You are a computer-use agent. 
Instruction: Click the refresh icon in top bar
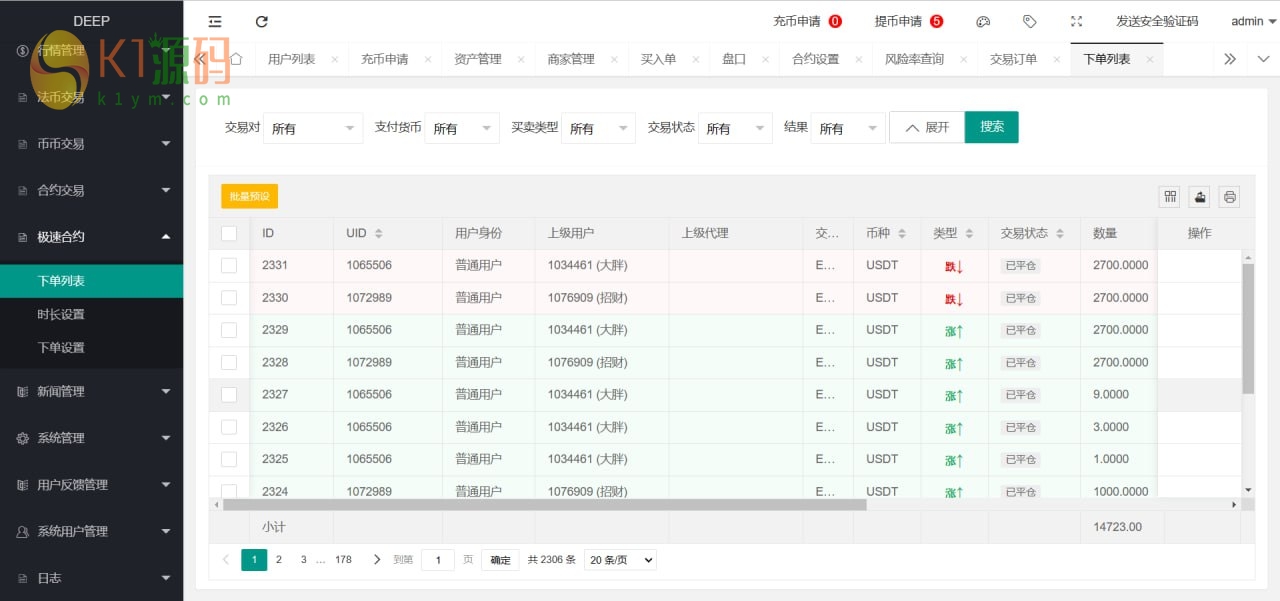pos(262,21)
